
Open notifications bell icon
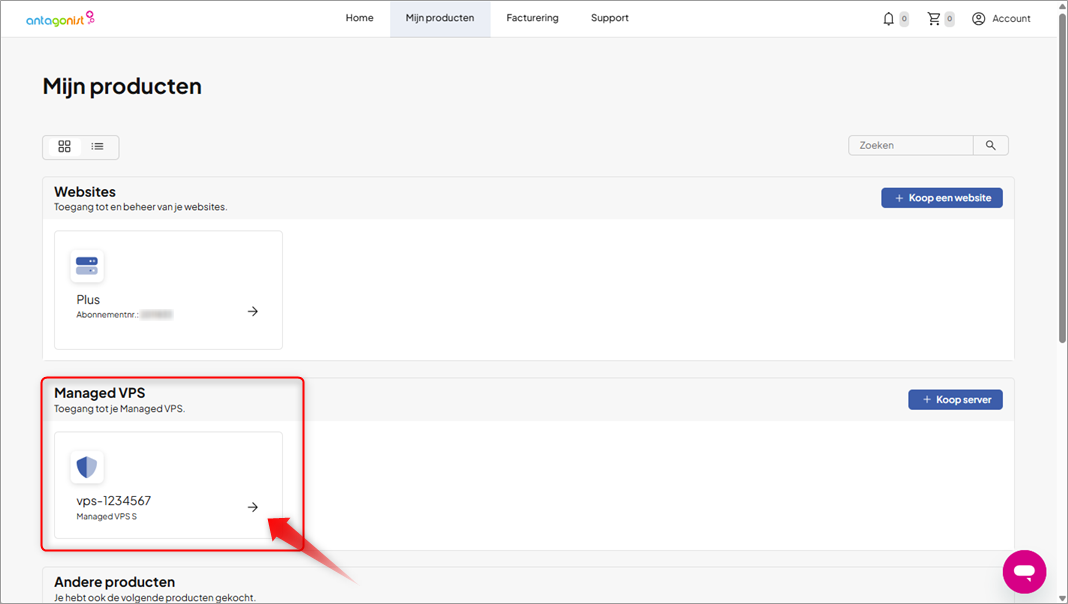pyautogui.click(x=888, y=19)
